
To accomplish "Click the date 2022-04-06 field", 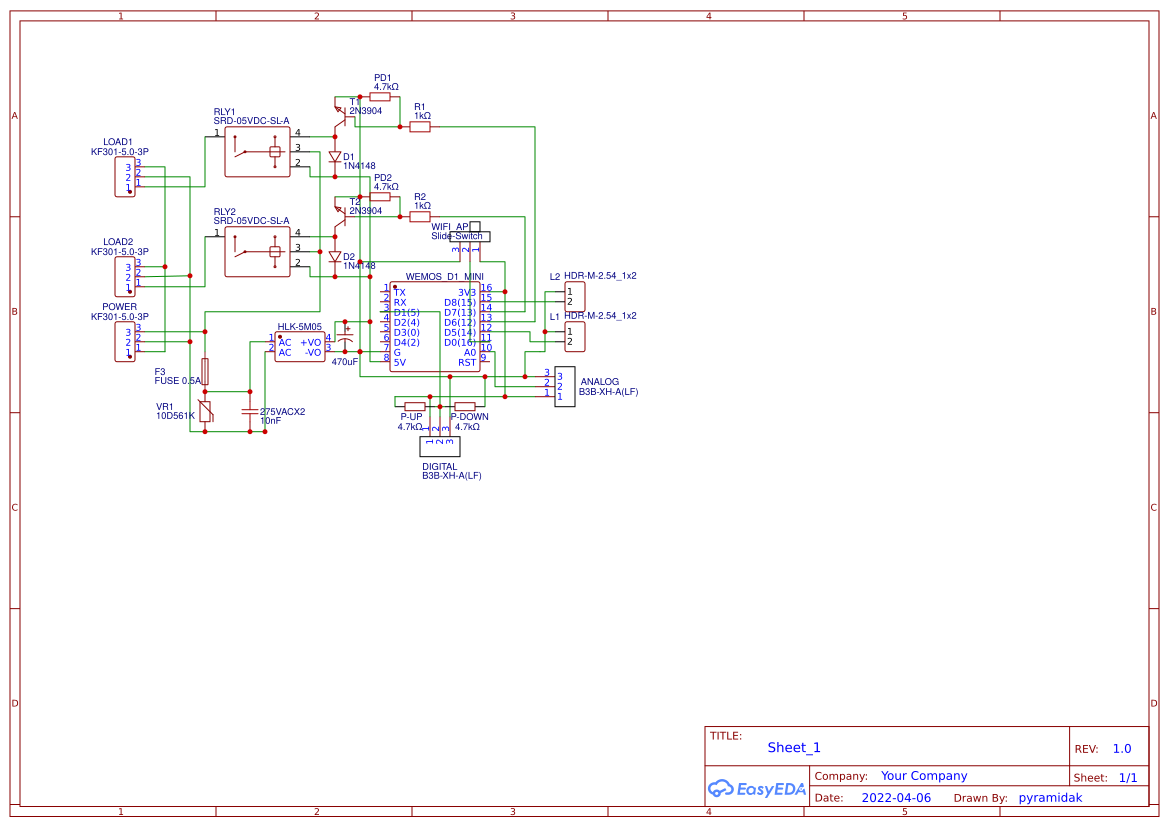I will (x=897, y=797).
